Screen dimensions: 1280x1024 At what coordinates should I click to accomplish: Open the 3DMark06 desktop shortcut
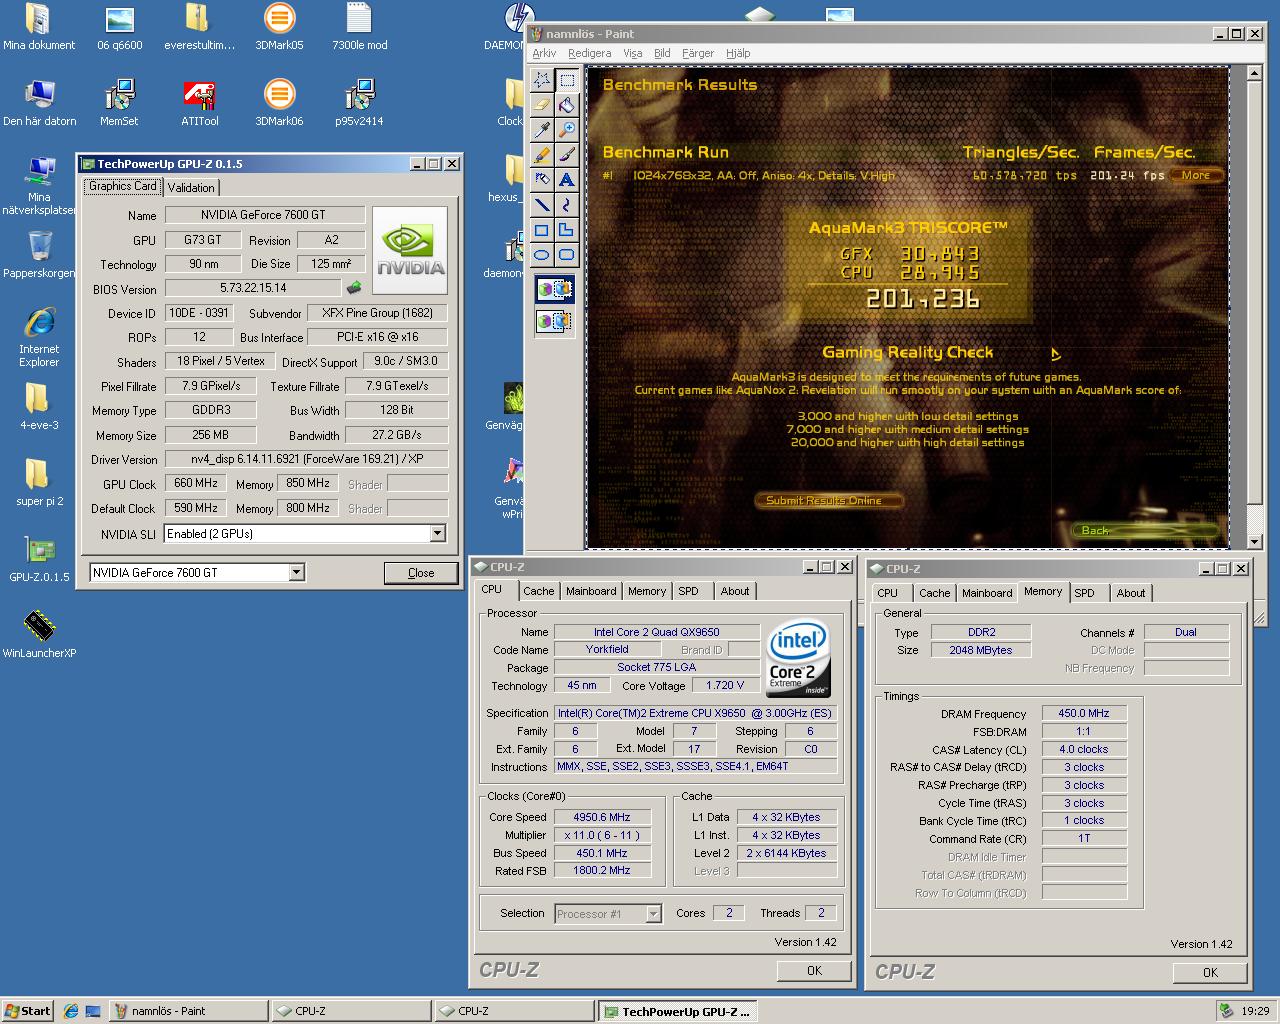pos(279,103)
